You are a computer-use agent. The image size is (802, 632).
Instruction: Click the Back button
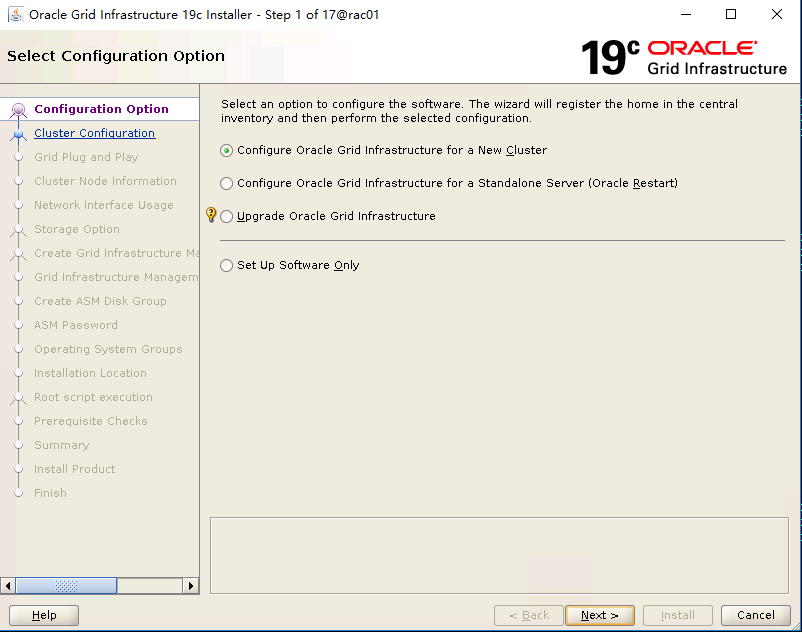[x=529, y=615]
